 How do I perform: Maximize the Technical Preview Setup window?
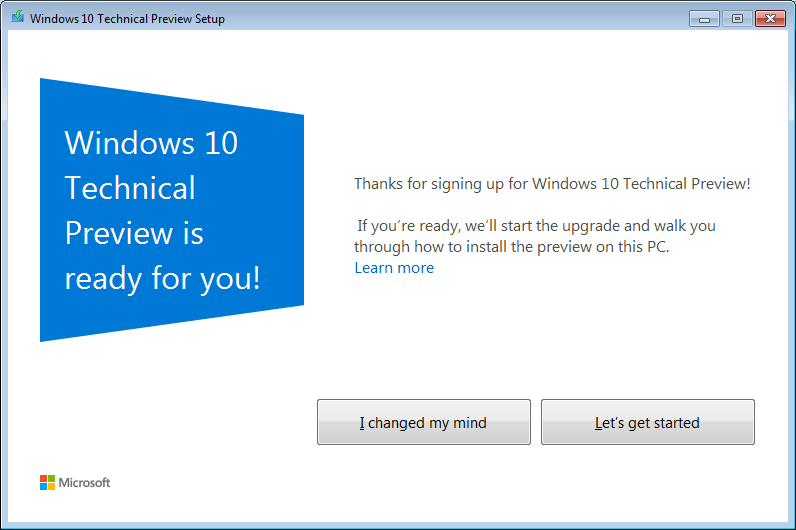click(x=737, y=19)
